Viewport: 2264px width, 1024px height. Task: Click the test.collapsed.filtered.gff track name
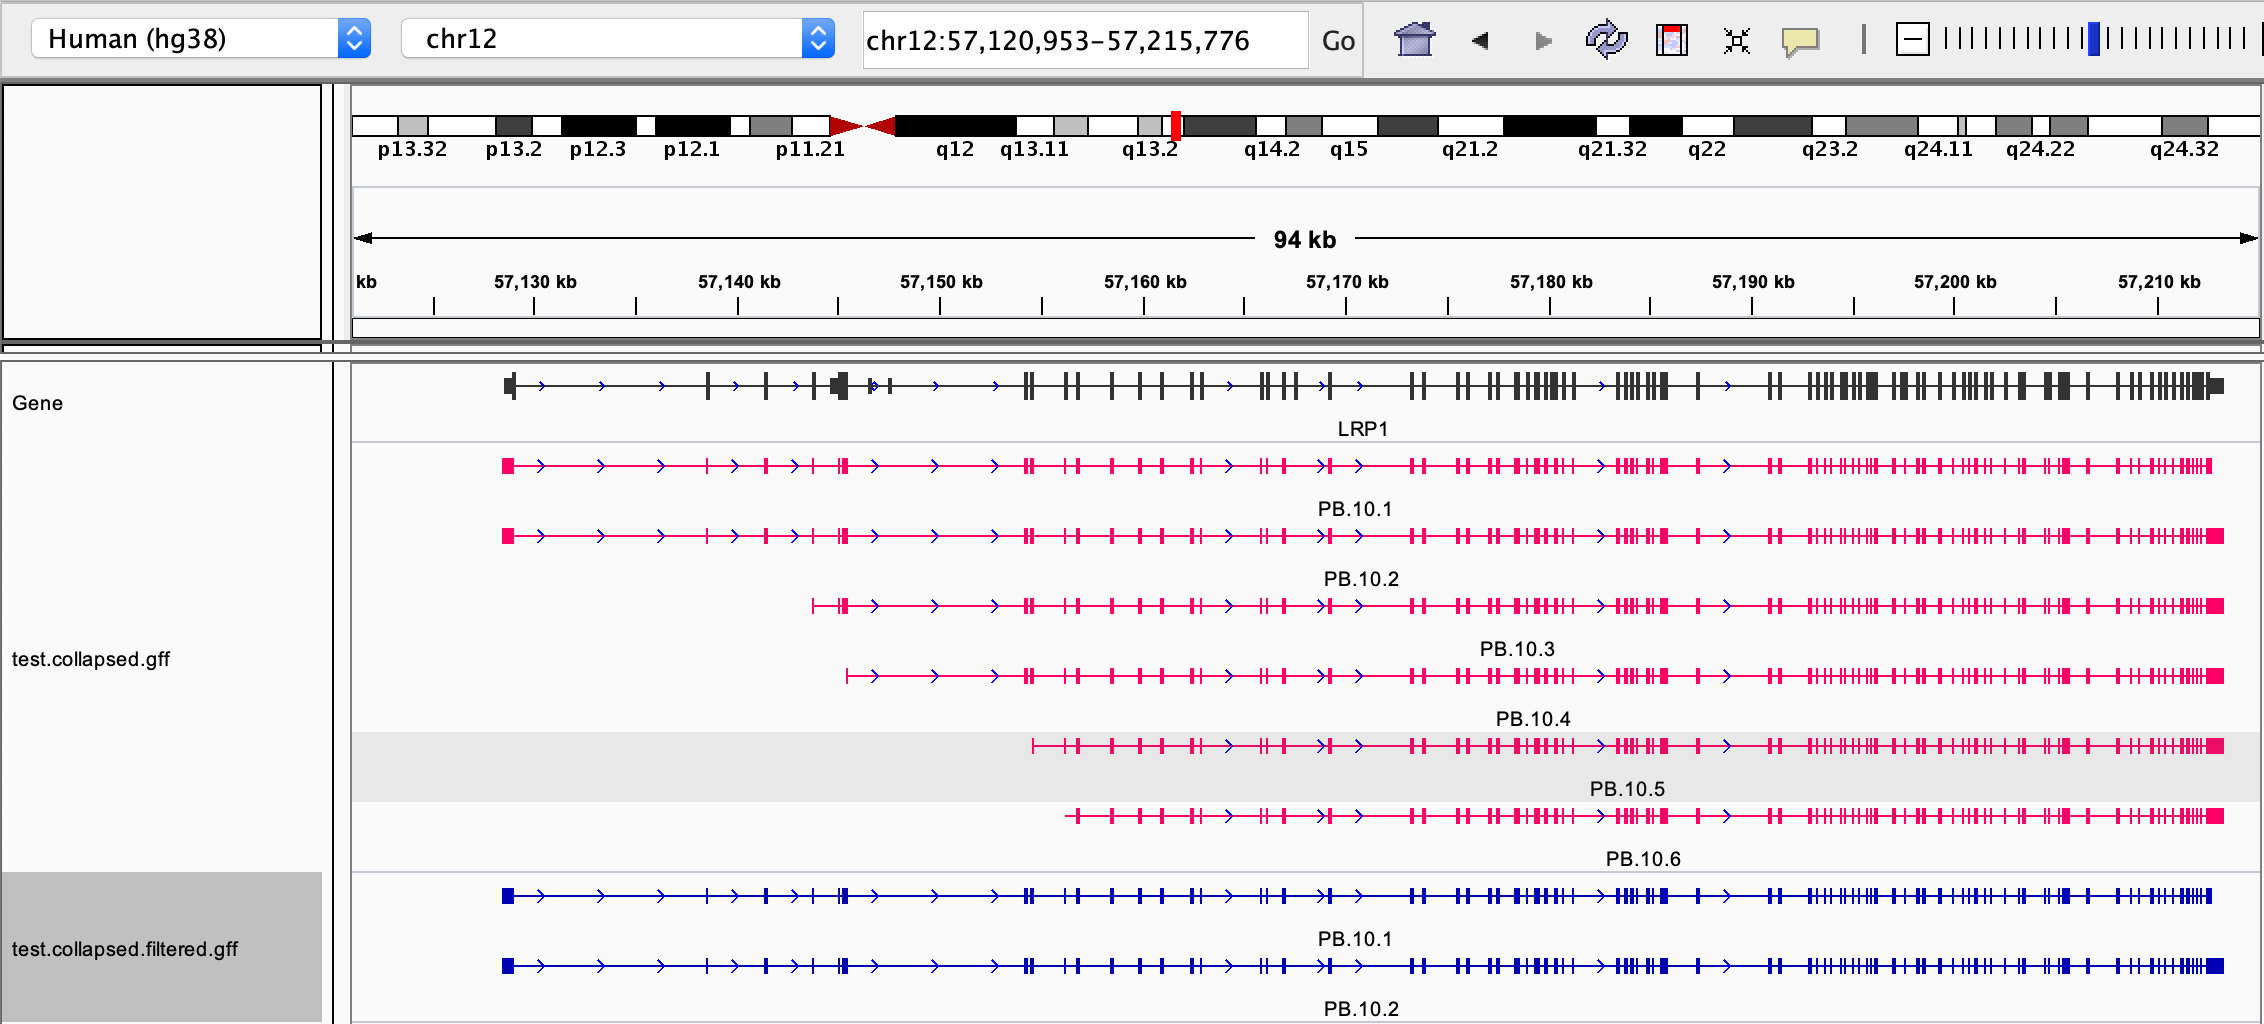tap(124, 949)
